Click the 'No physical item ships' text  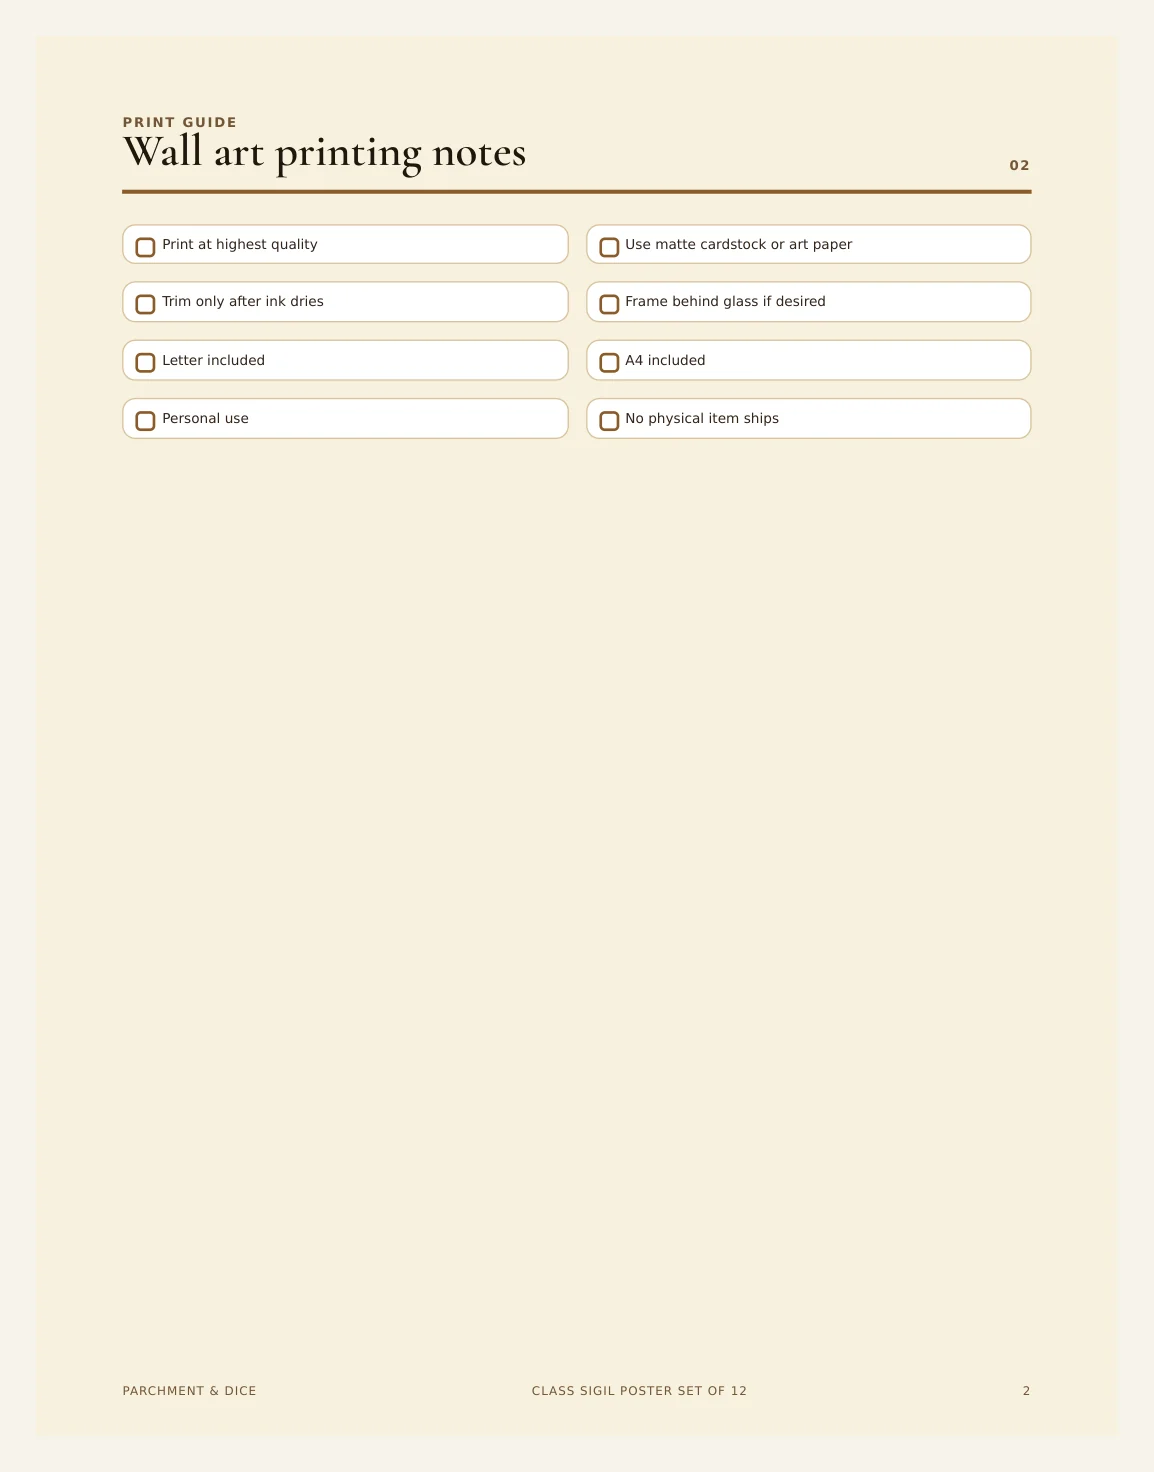[702, 418]
